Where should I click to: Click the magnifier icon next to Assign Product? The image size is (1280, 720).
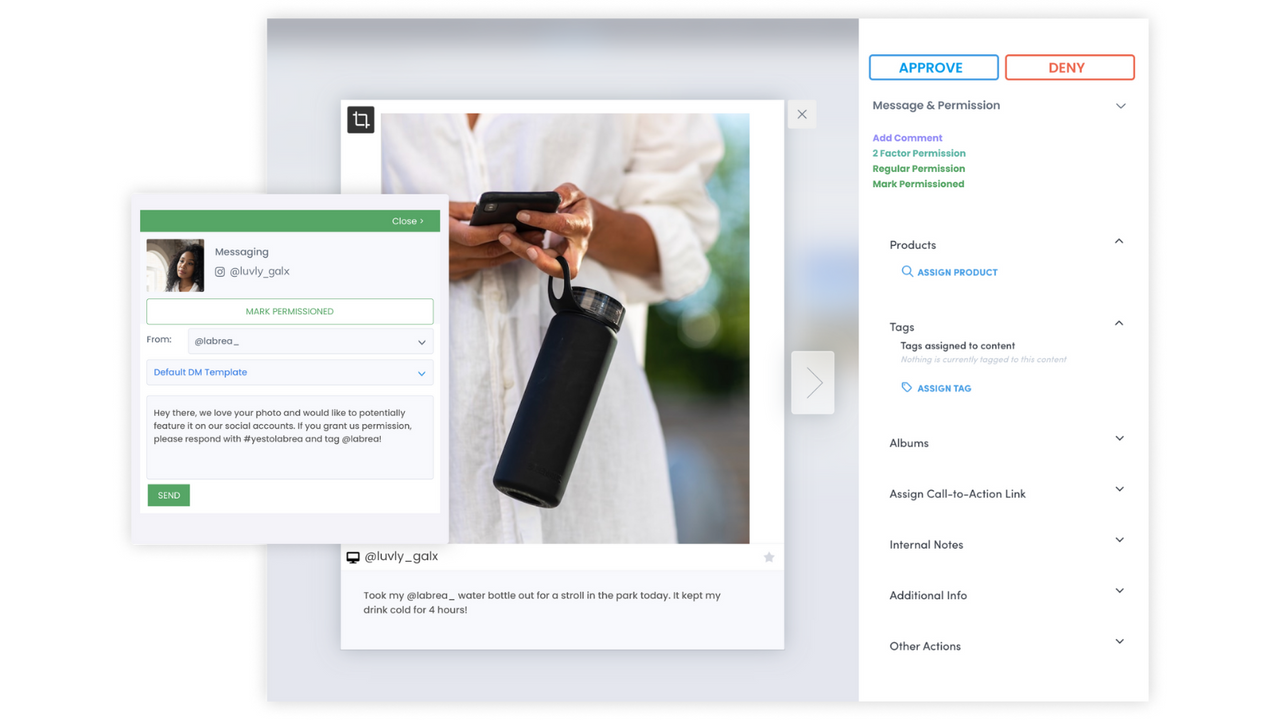pyautogui.click(x=907, y=271)
